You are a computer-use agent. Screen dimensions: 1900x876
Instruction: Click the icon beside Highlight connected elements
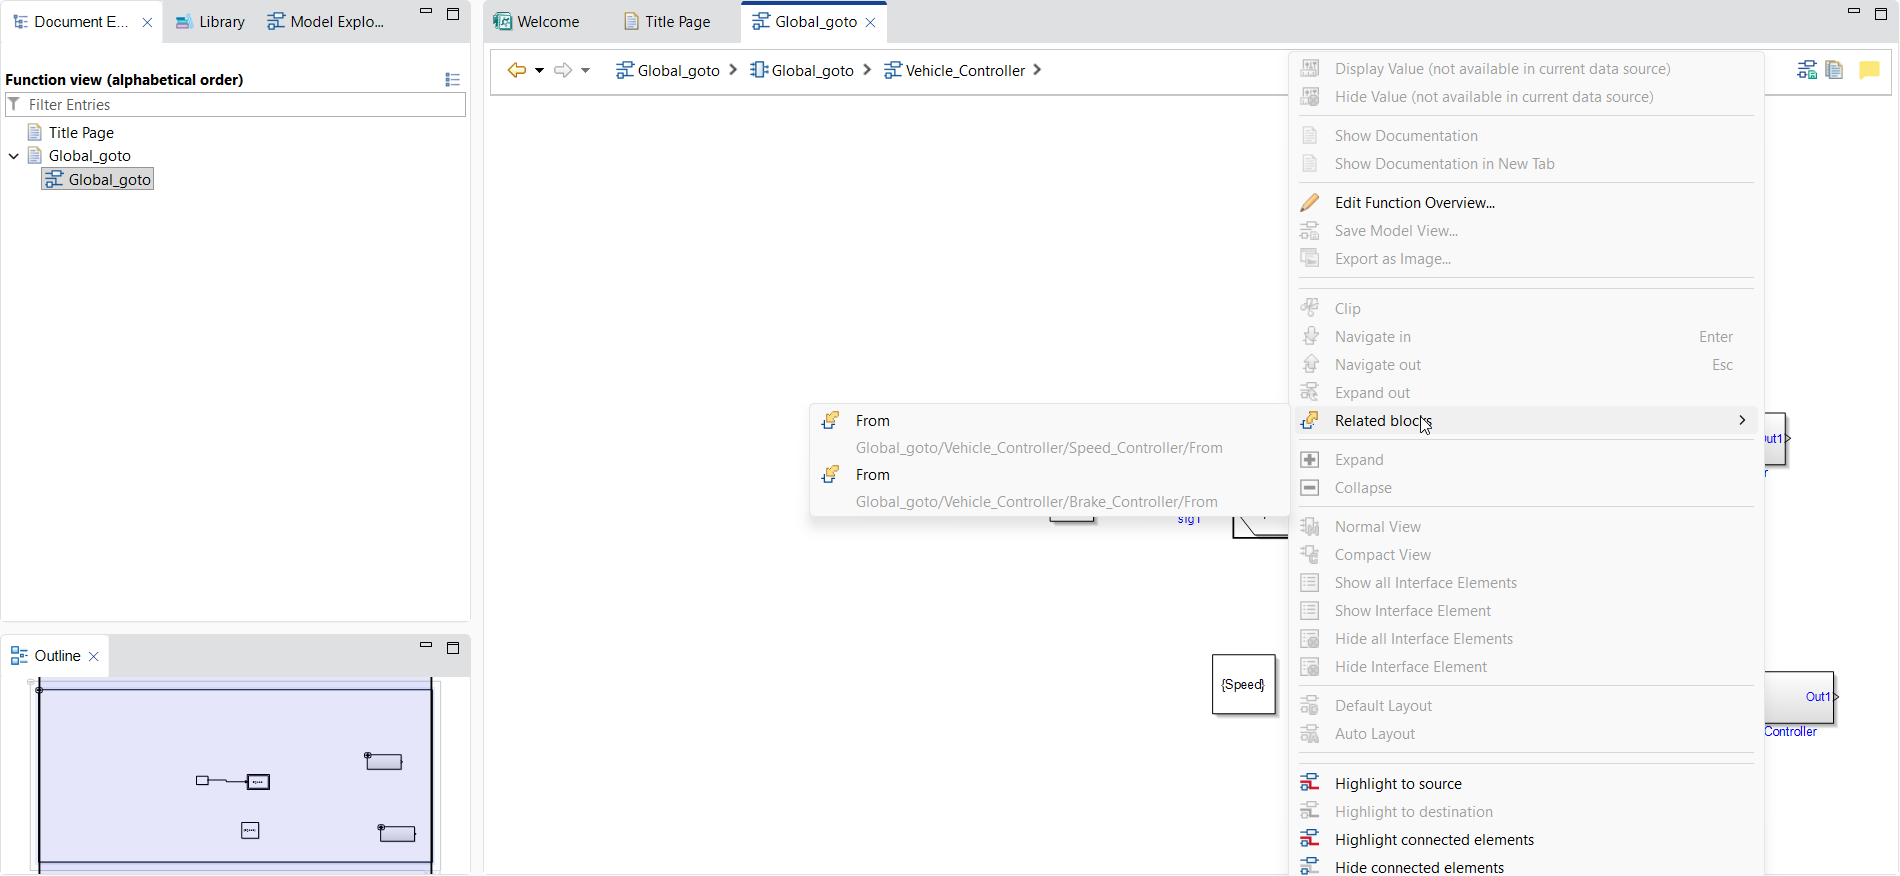point(1310,839)
